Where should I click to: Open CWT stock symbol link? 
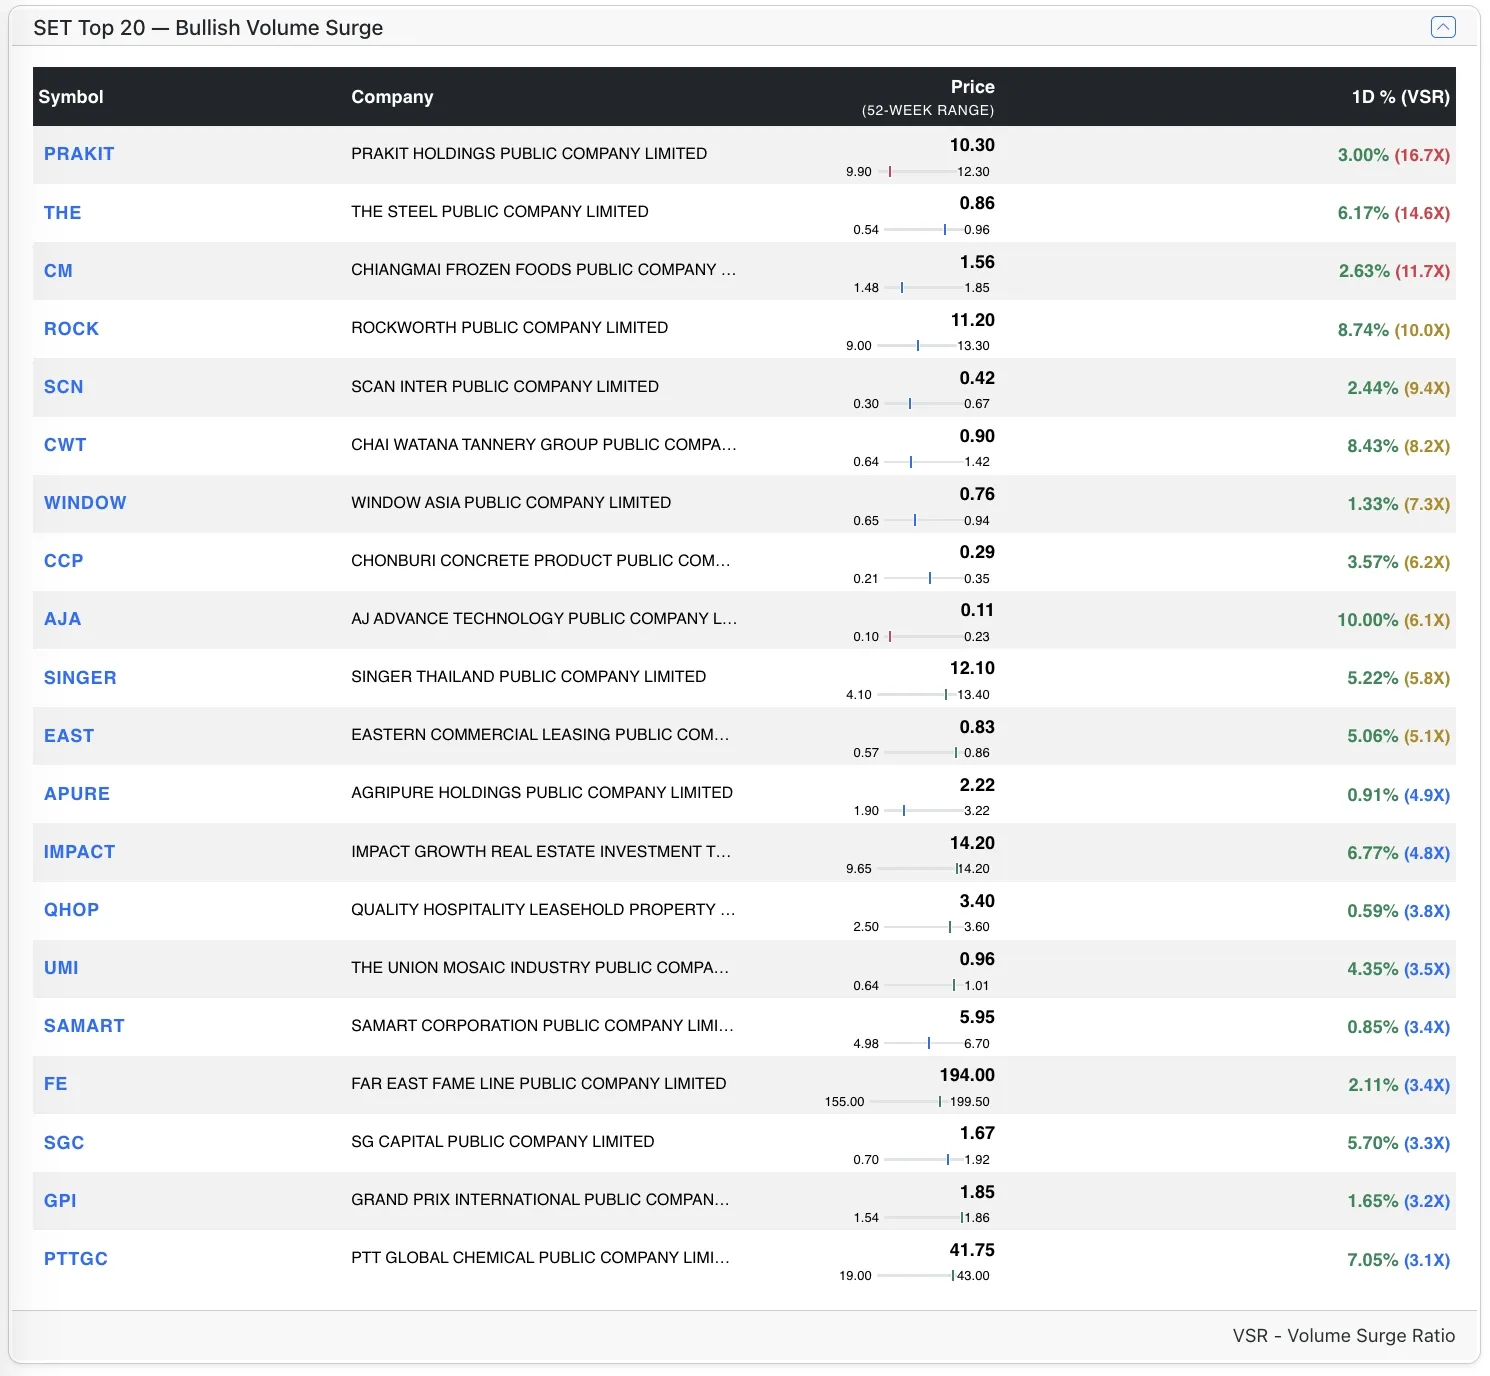pyautogui.click(x=65, y=444)
